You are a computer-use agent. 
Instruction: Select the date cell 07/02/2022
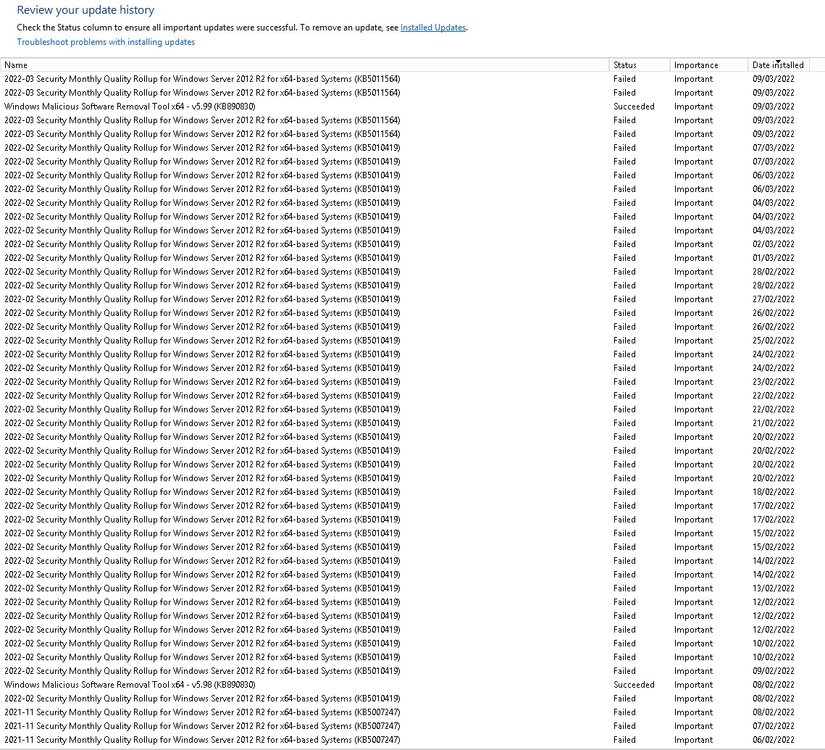tap(773, 726)
